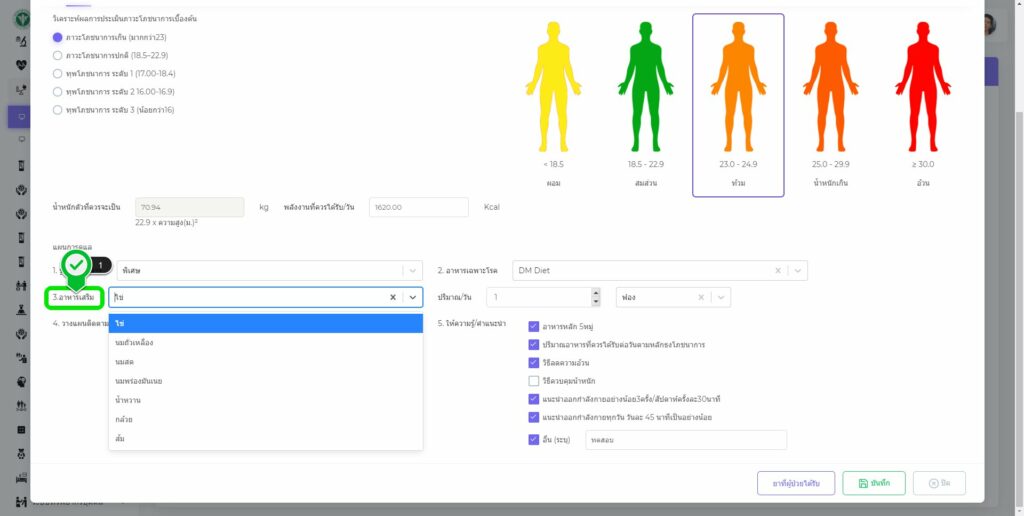This screenshot has height=516, width=1024.
Task: Select radio ภาวะโภชนาการปกติ (18.5–22.9)
Action: (x=58, y=55)
